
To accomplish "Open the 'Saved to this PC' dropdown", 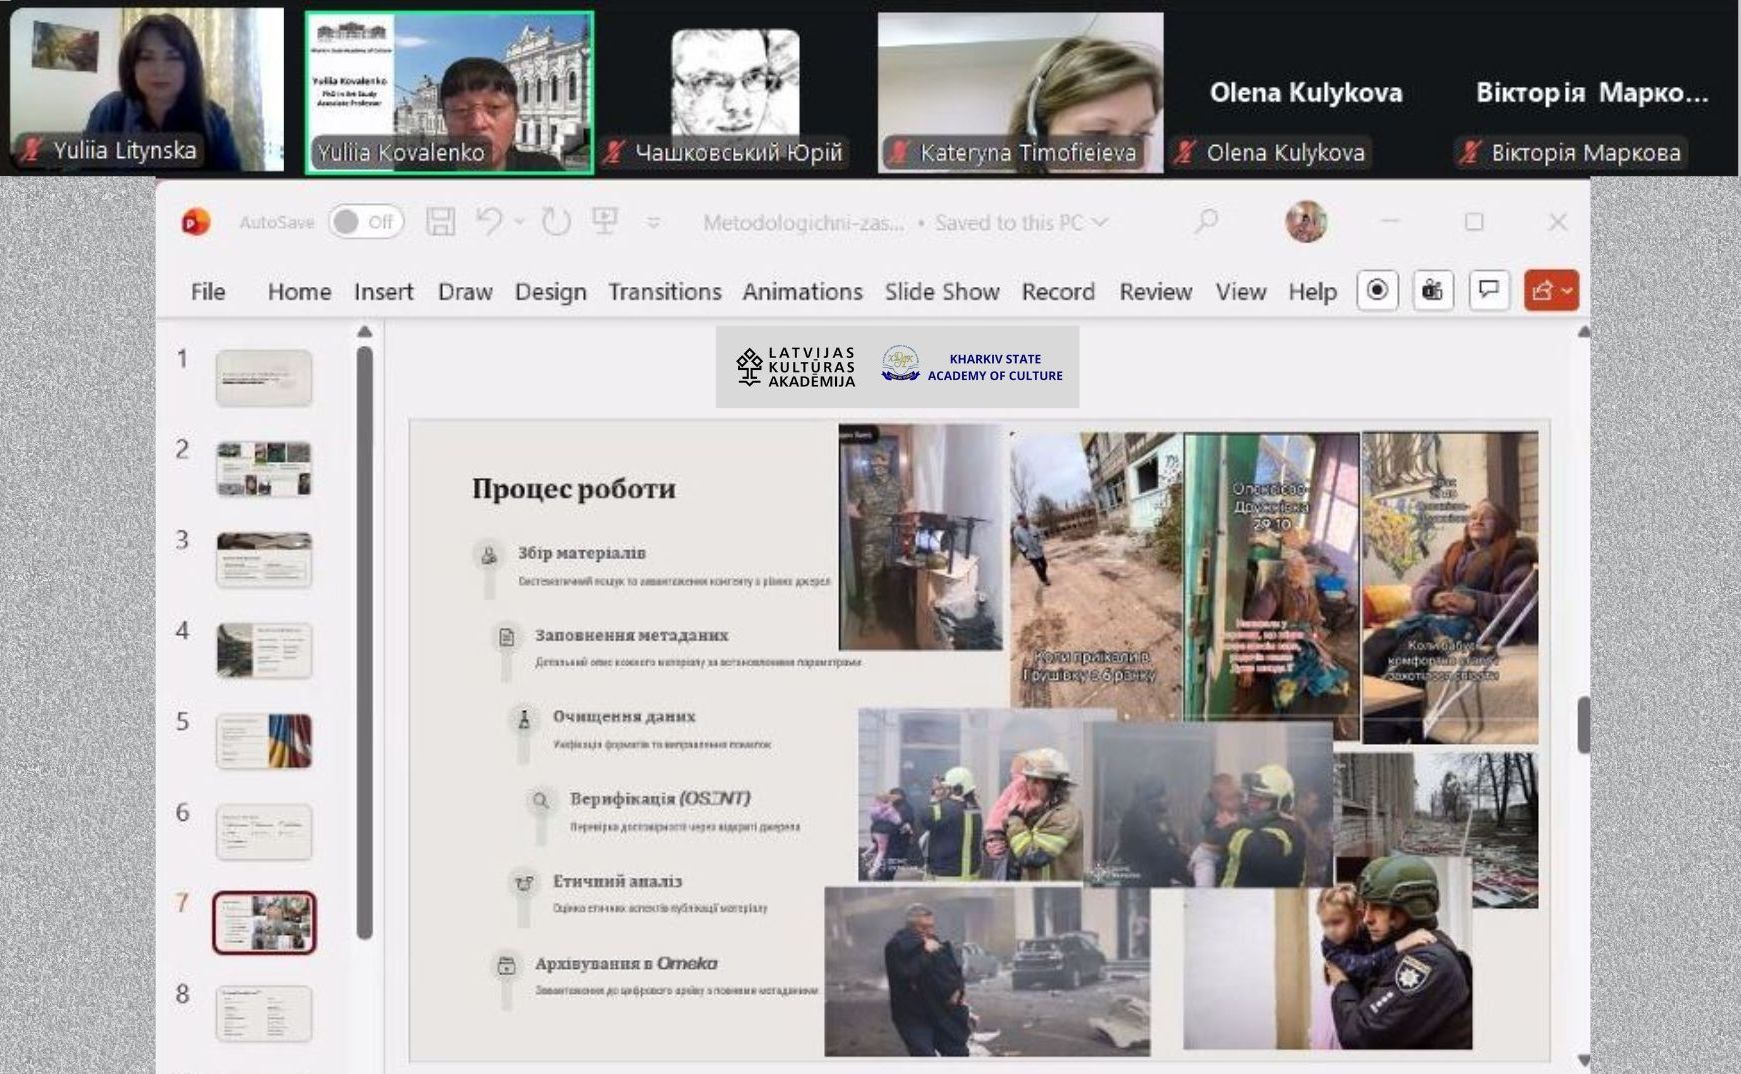I will tap(1100, 222).
